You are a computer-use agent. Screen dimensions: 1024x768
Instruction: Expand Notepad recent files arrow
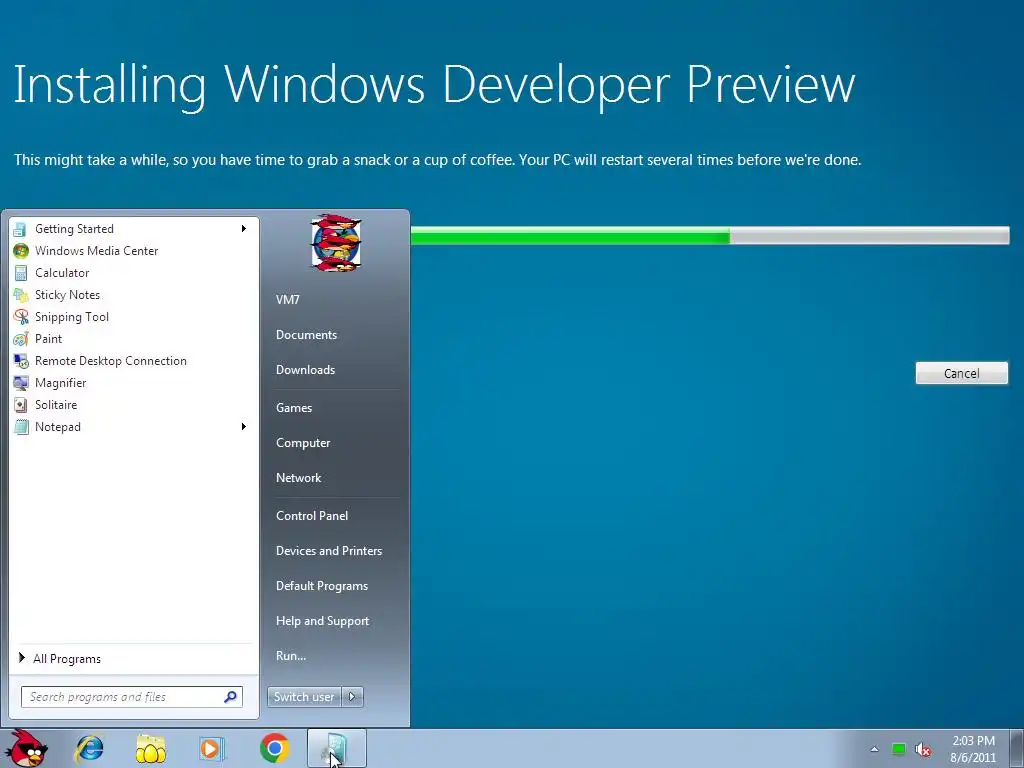pyautogui.click(x=244, y=426)
